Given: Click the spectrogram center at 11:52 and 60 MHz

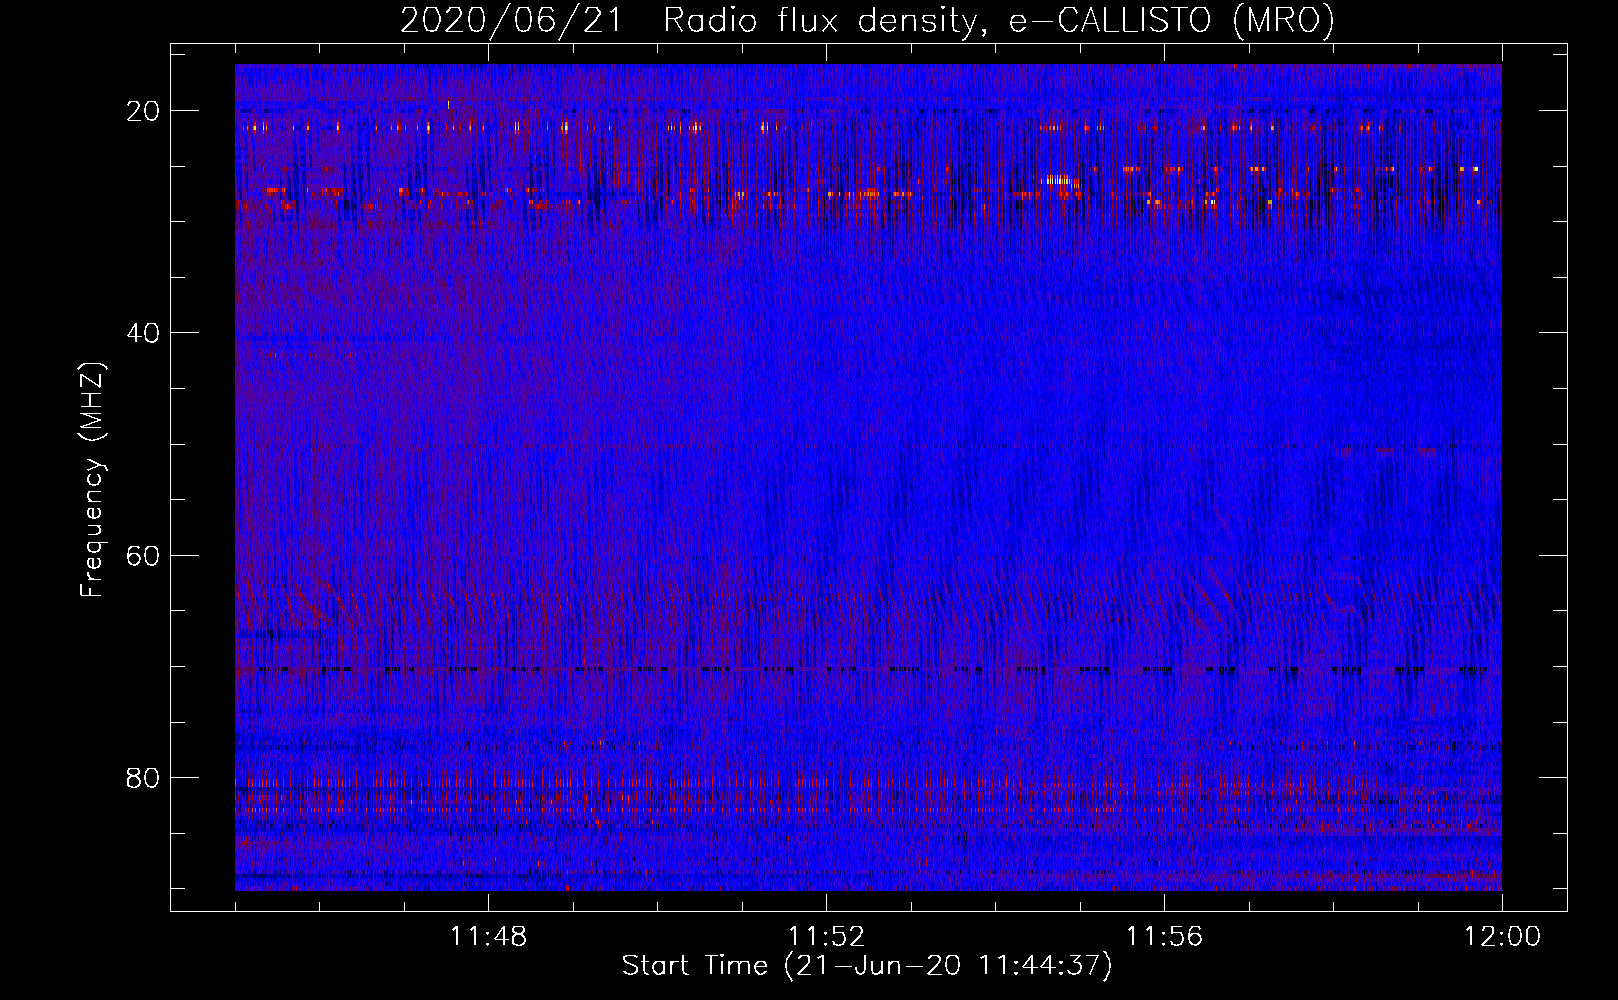Looking at the screenshot, I should coord(826,554).
